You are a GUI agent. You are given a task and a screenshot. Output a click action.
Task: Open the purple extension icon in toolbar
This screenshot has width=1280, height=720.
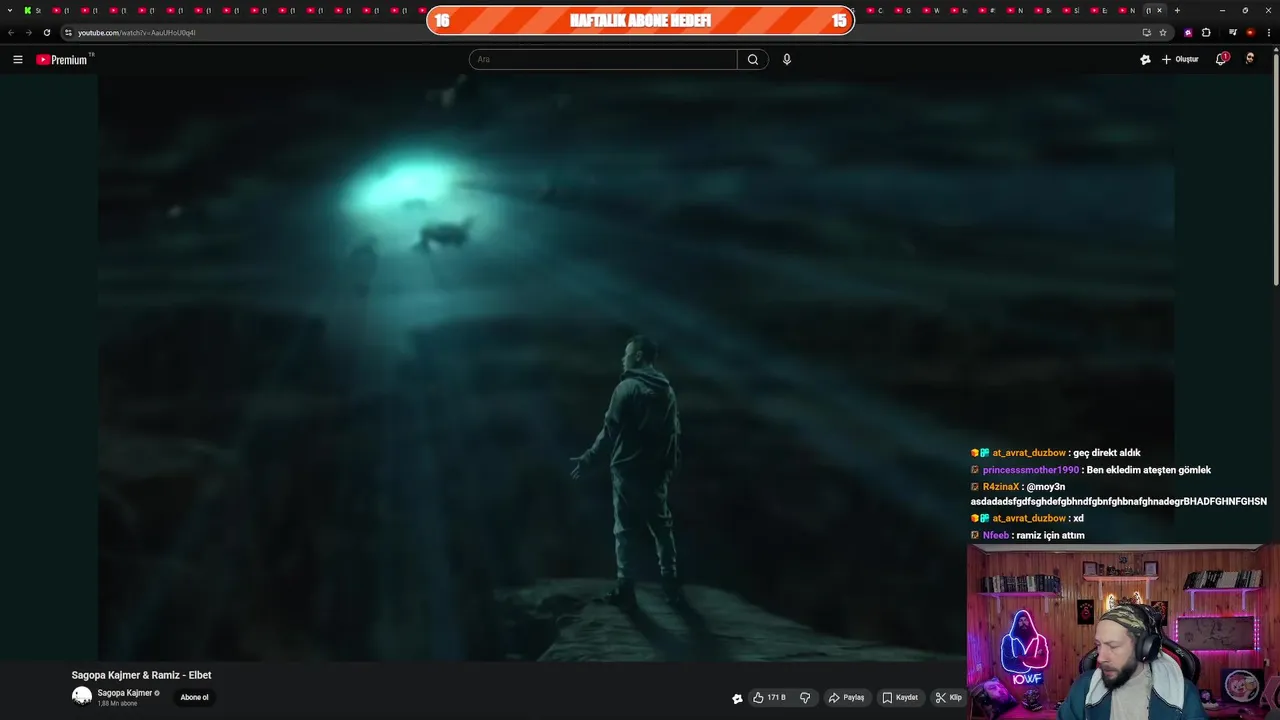click(1188, 32)
